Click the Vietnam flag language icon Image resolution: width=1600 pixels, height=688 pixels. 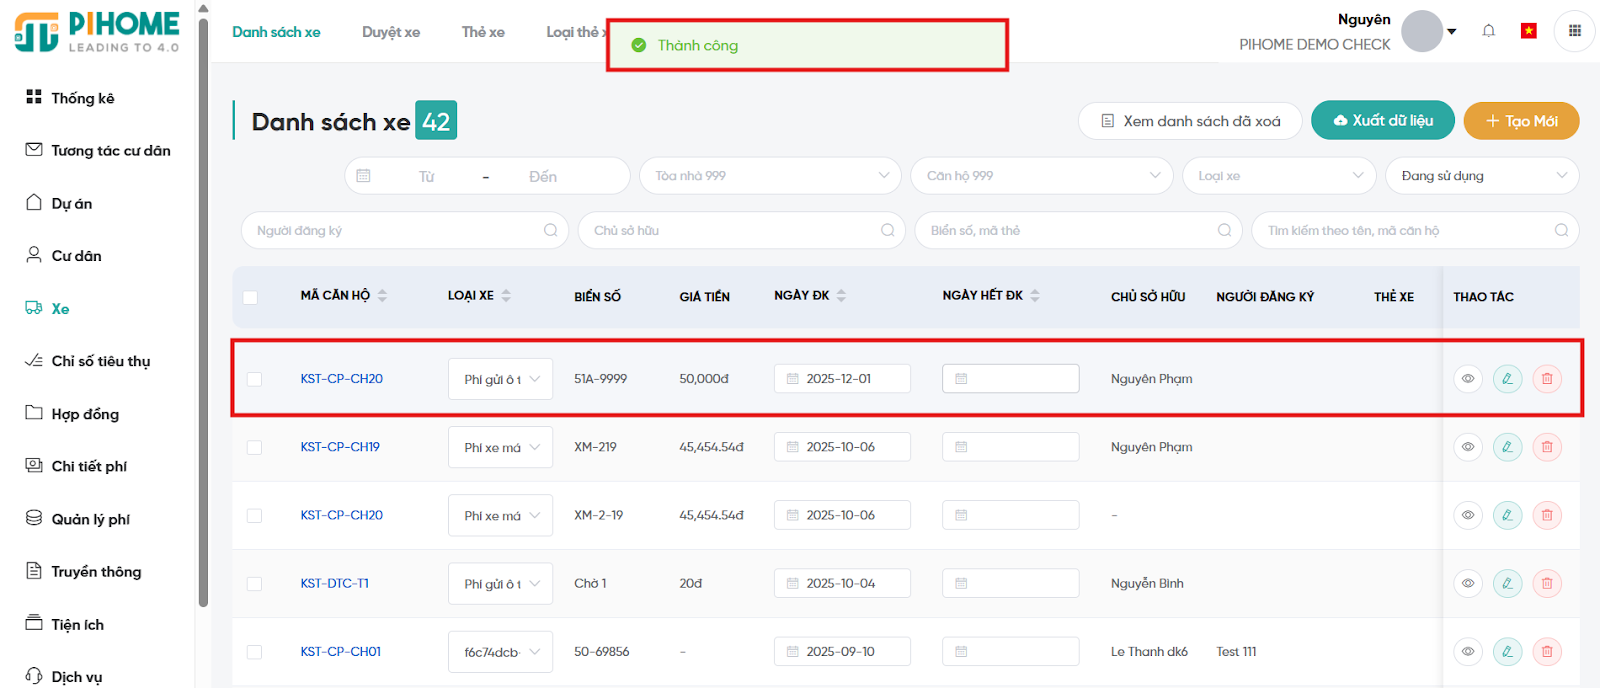(1528, 31)
